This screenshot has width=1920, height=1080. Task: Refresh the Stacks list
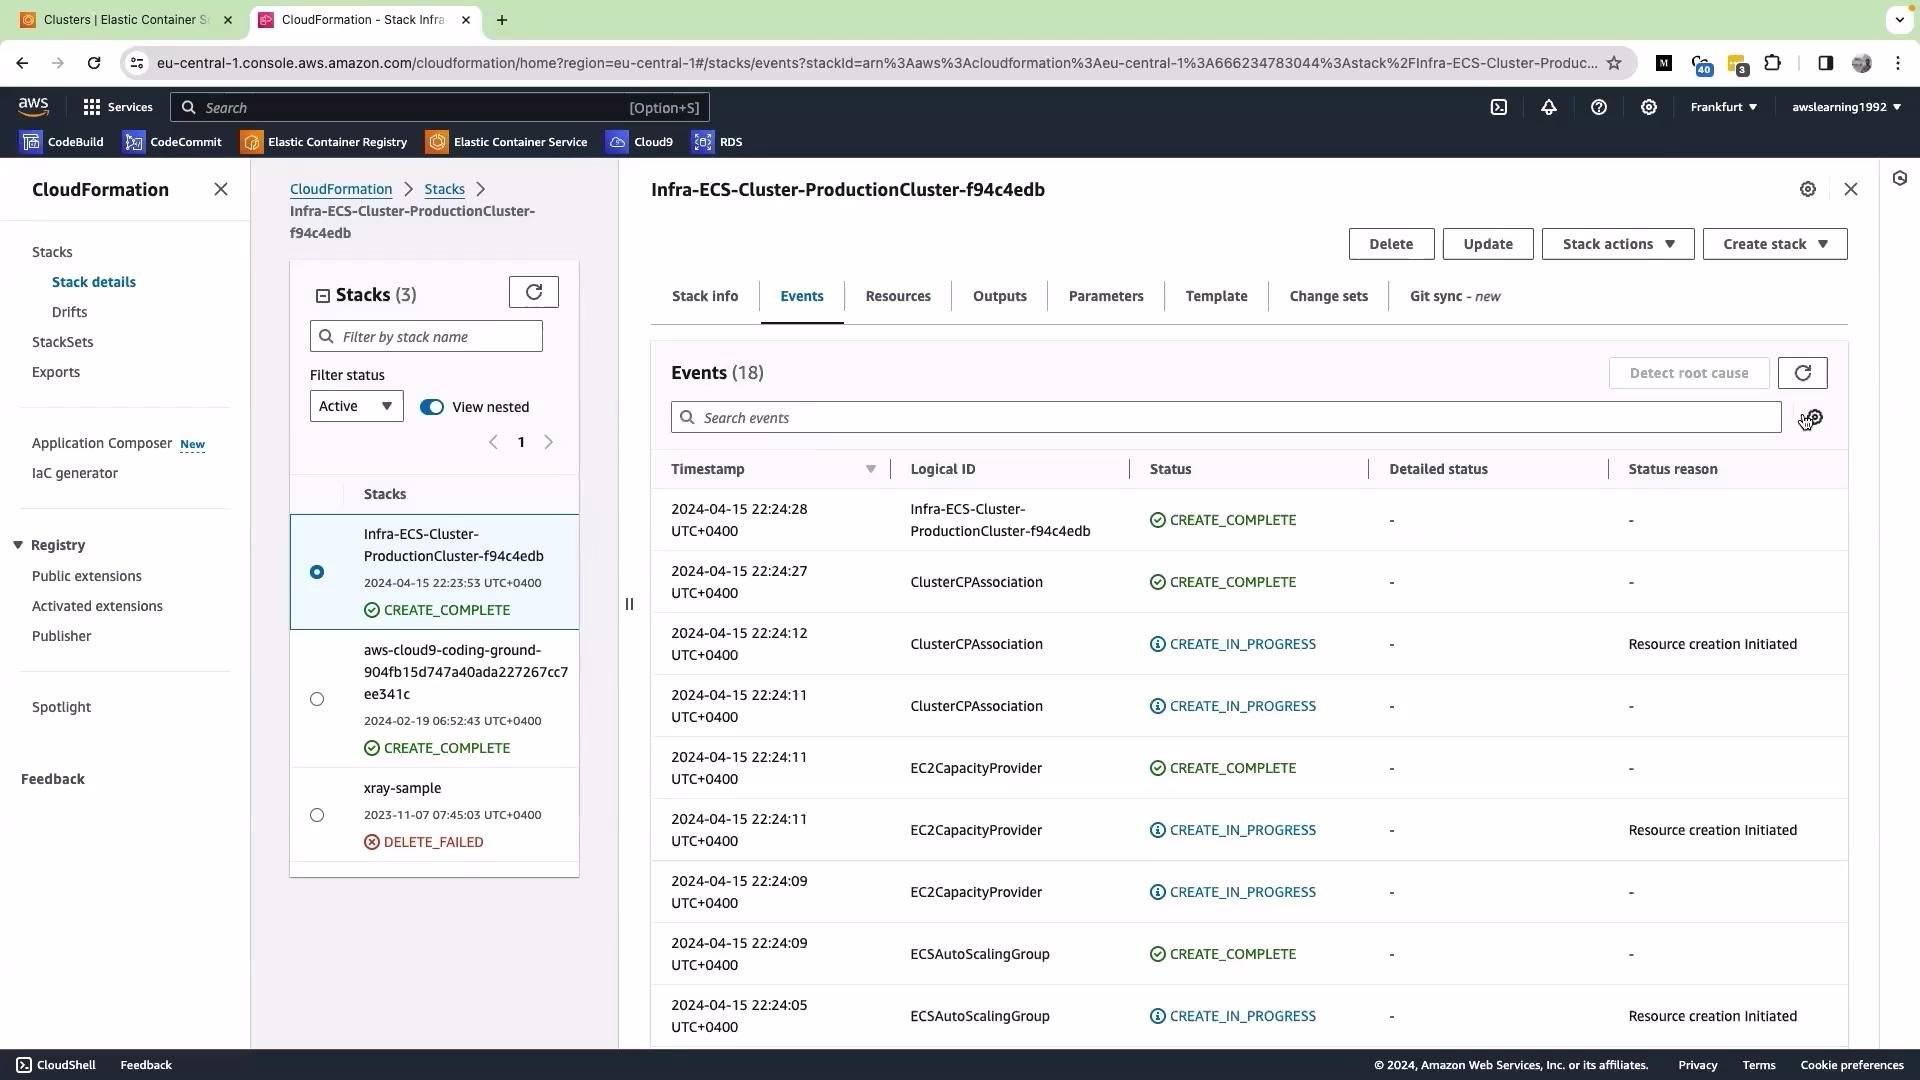(534, 292)
